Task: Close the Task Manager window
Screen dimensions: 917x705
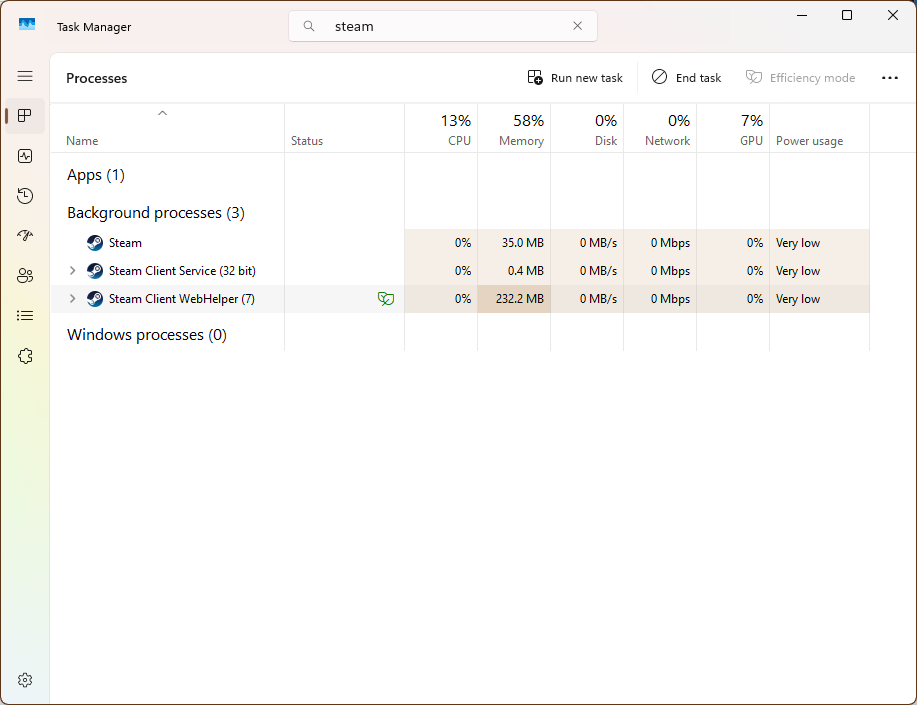Action: [892, 15]
